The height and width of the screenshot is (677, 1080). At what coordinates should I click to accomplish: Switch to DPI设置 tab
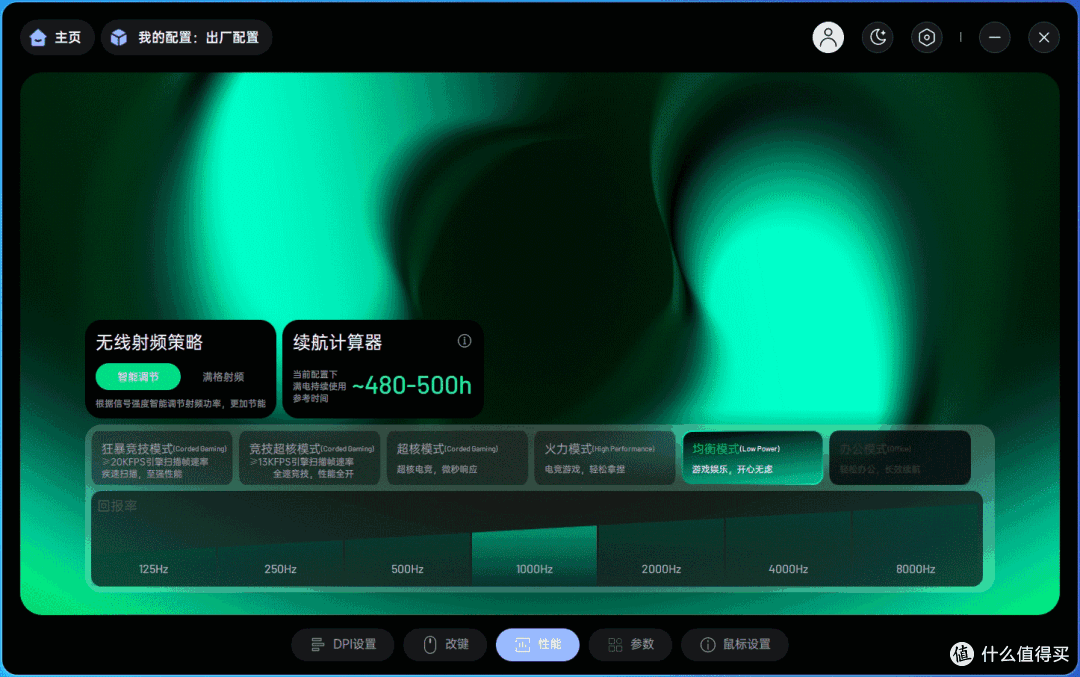[x=343, y=645]
